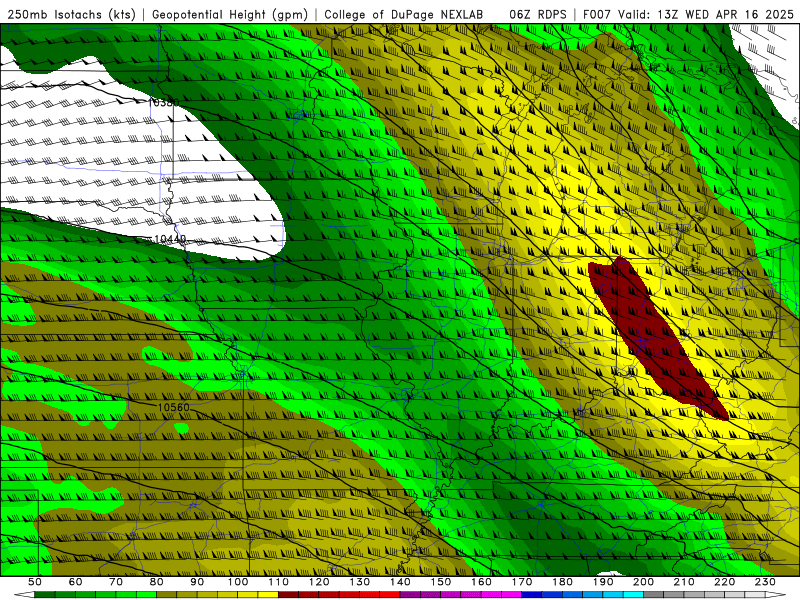The width and height of the screenshot is (800, 600).
Task: Click the 220 value on the color scale
Action: pyautogui.click(x=724, y=582)
